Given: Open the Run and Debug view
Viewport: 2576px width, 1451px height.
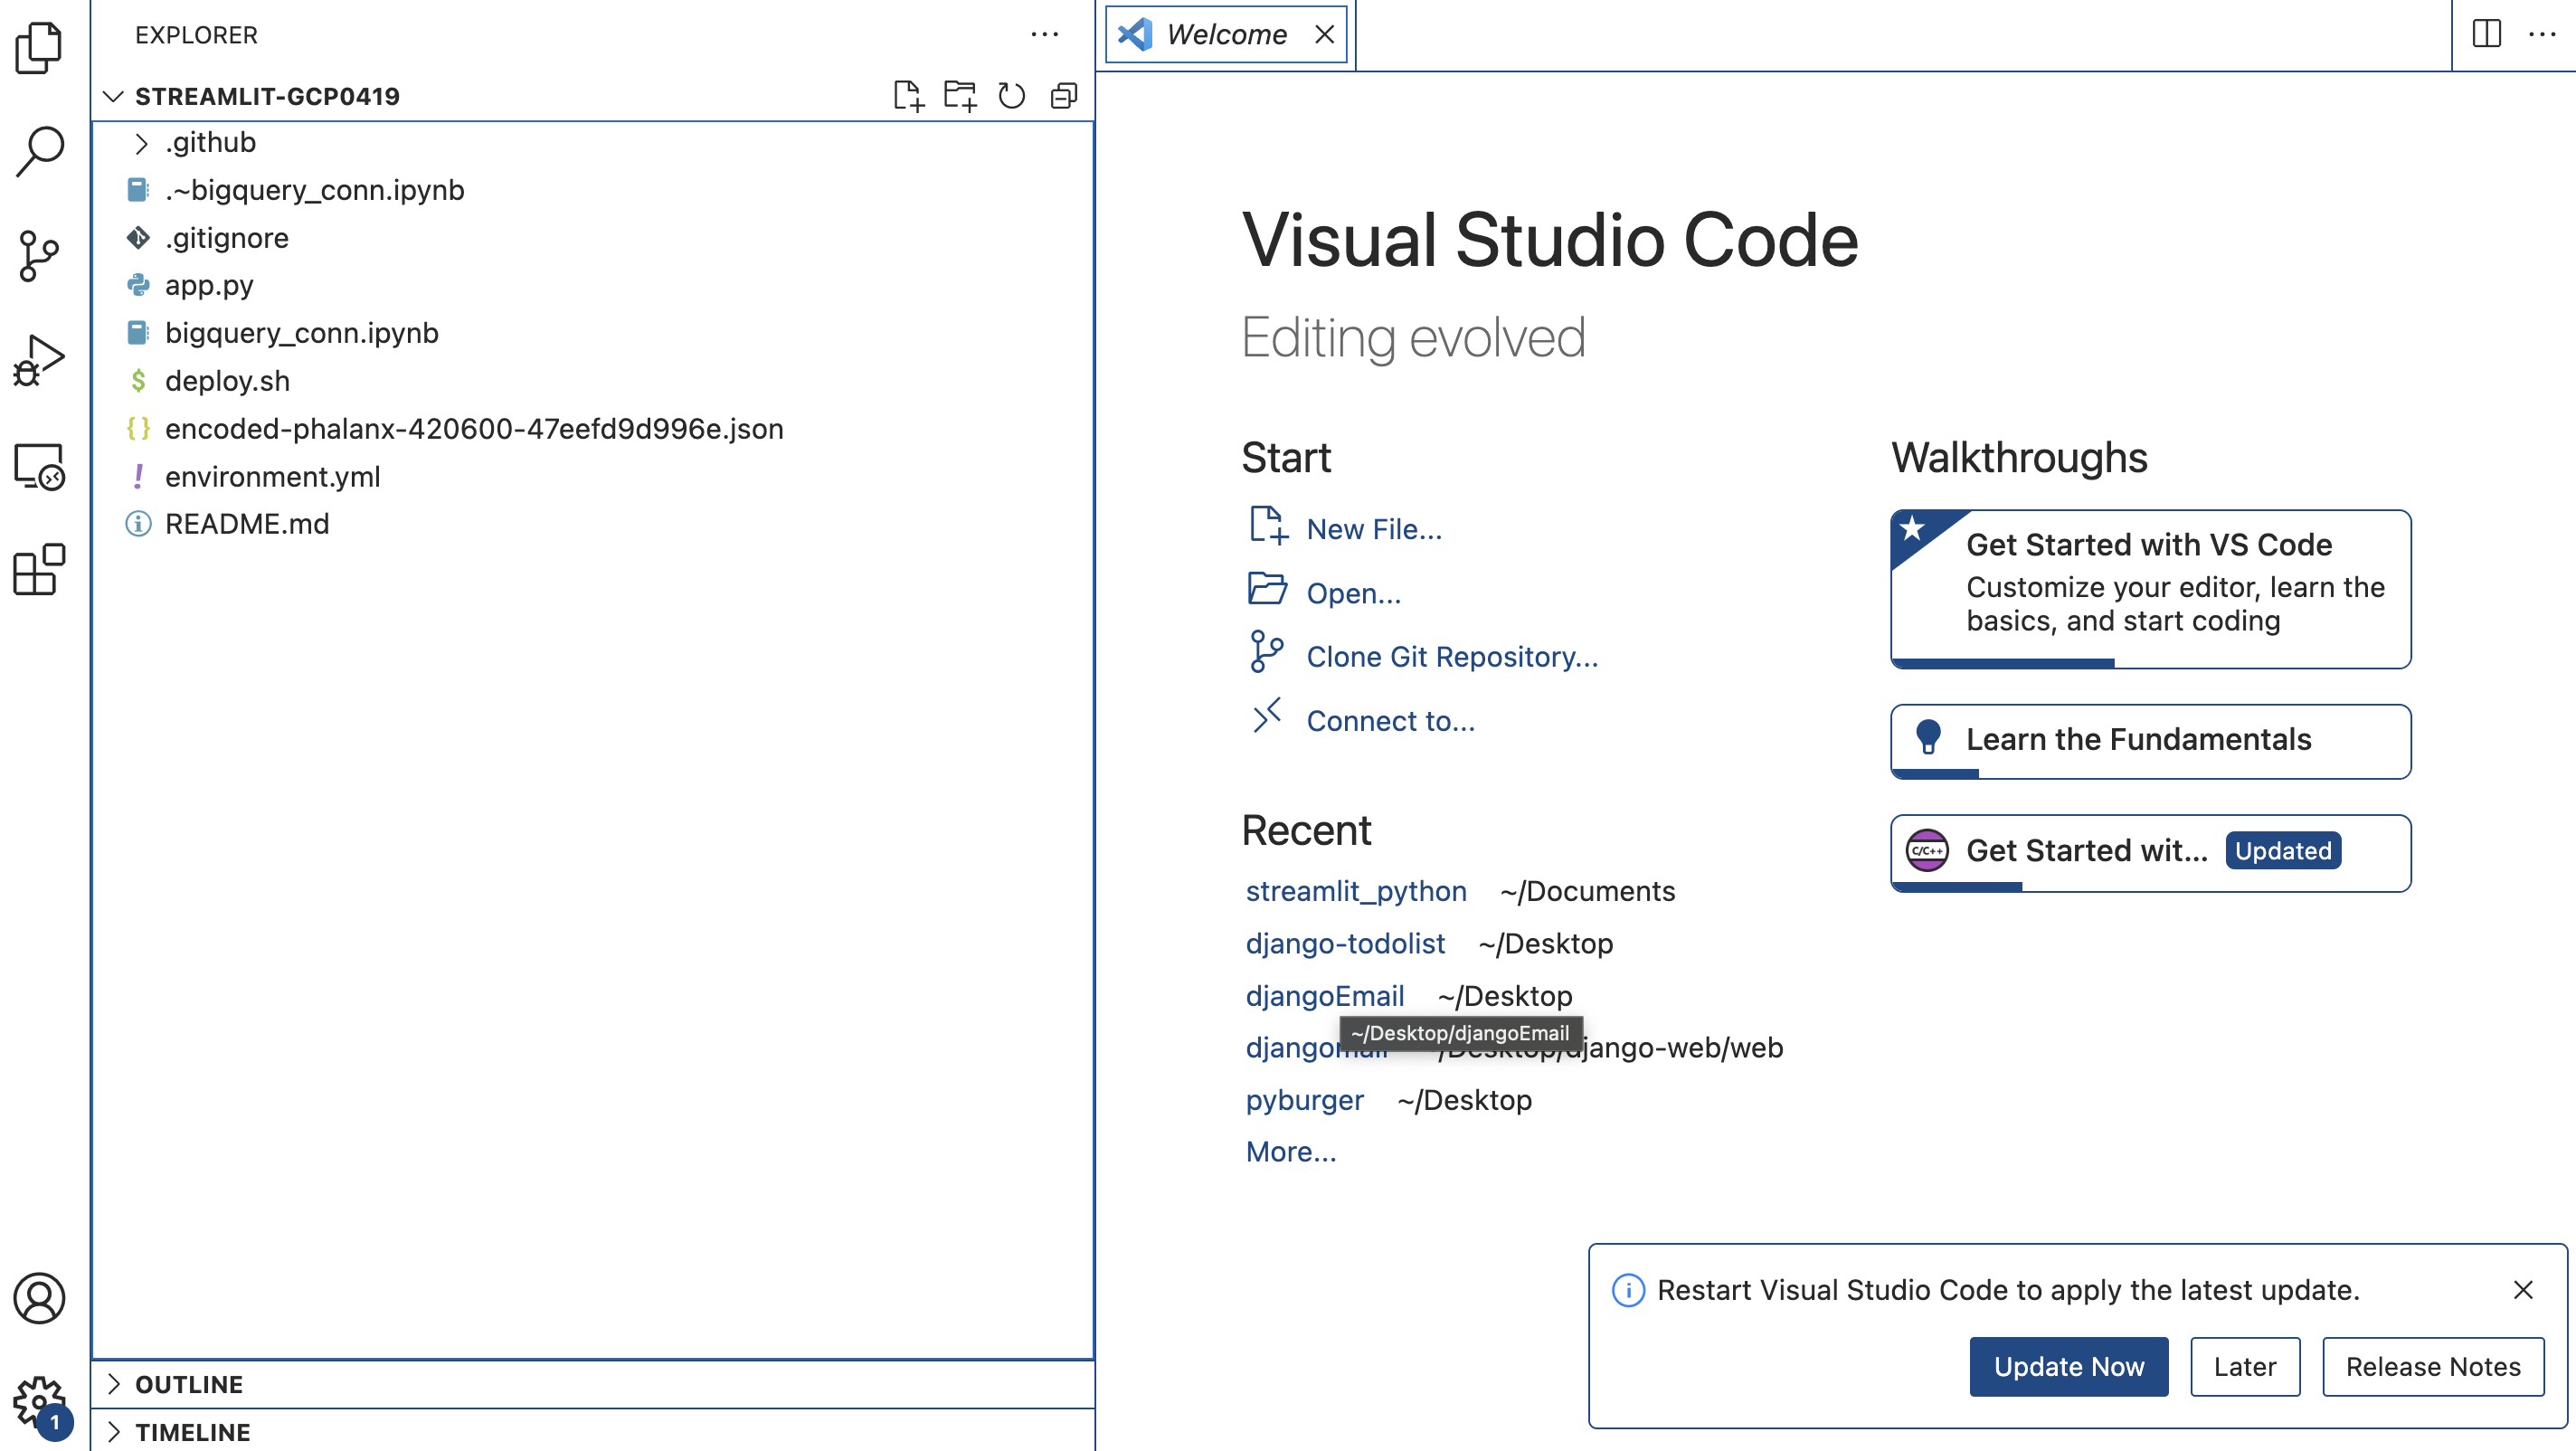Looking at the screenshot, I should (x=39, y=361).
